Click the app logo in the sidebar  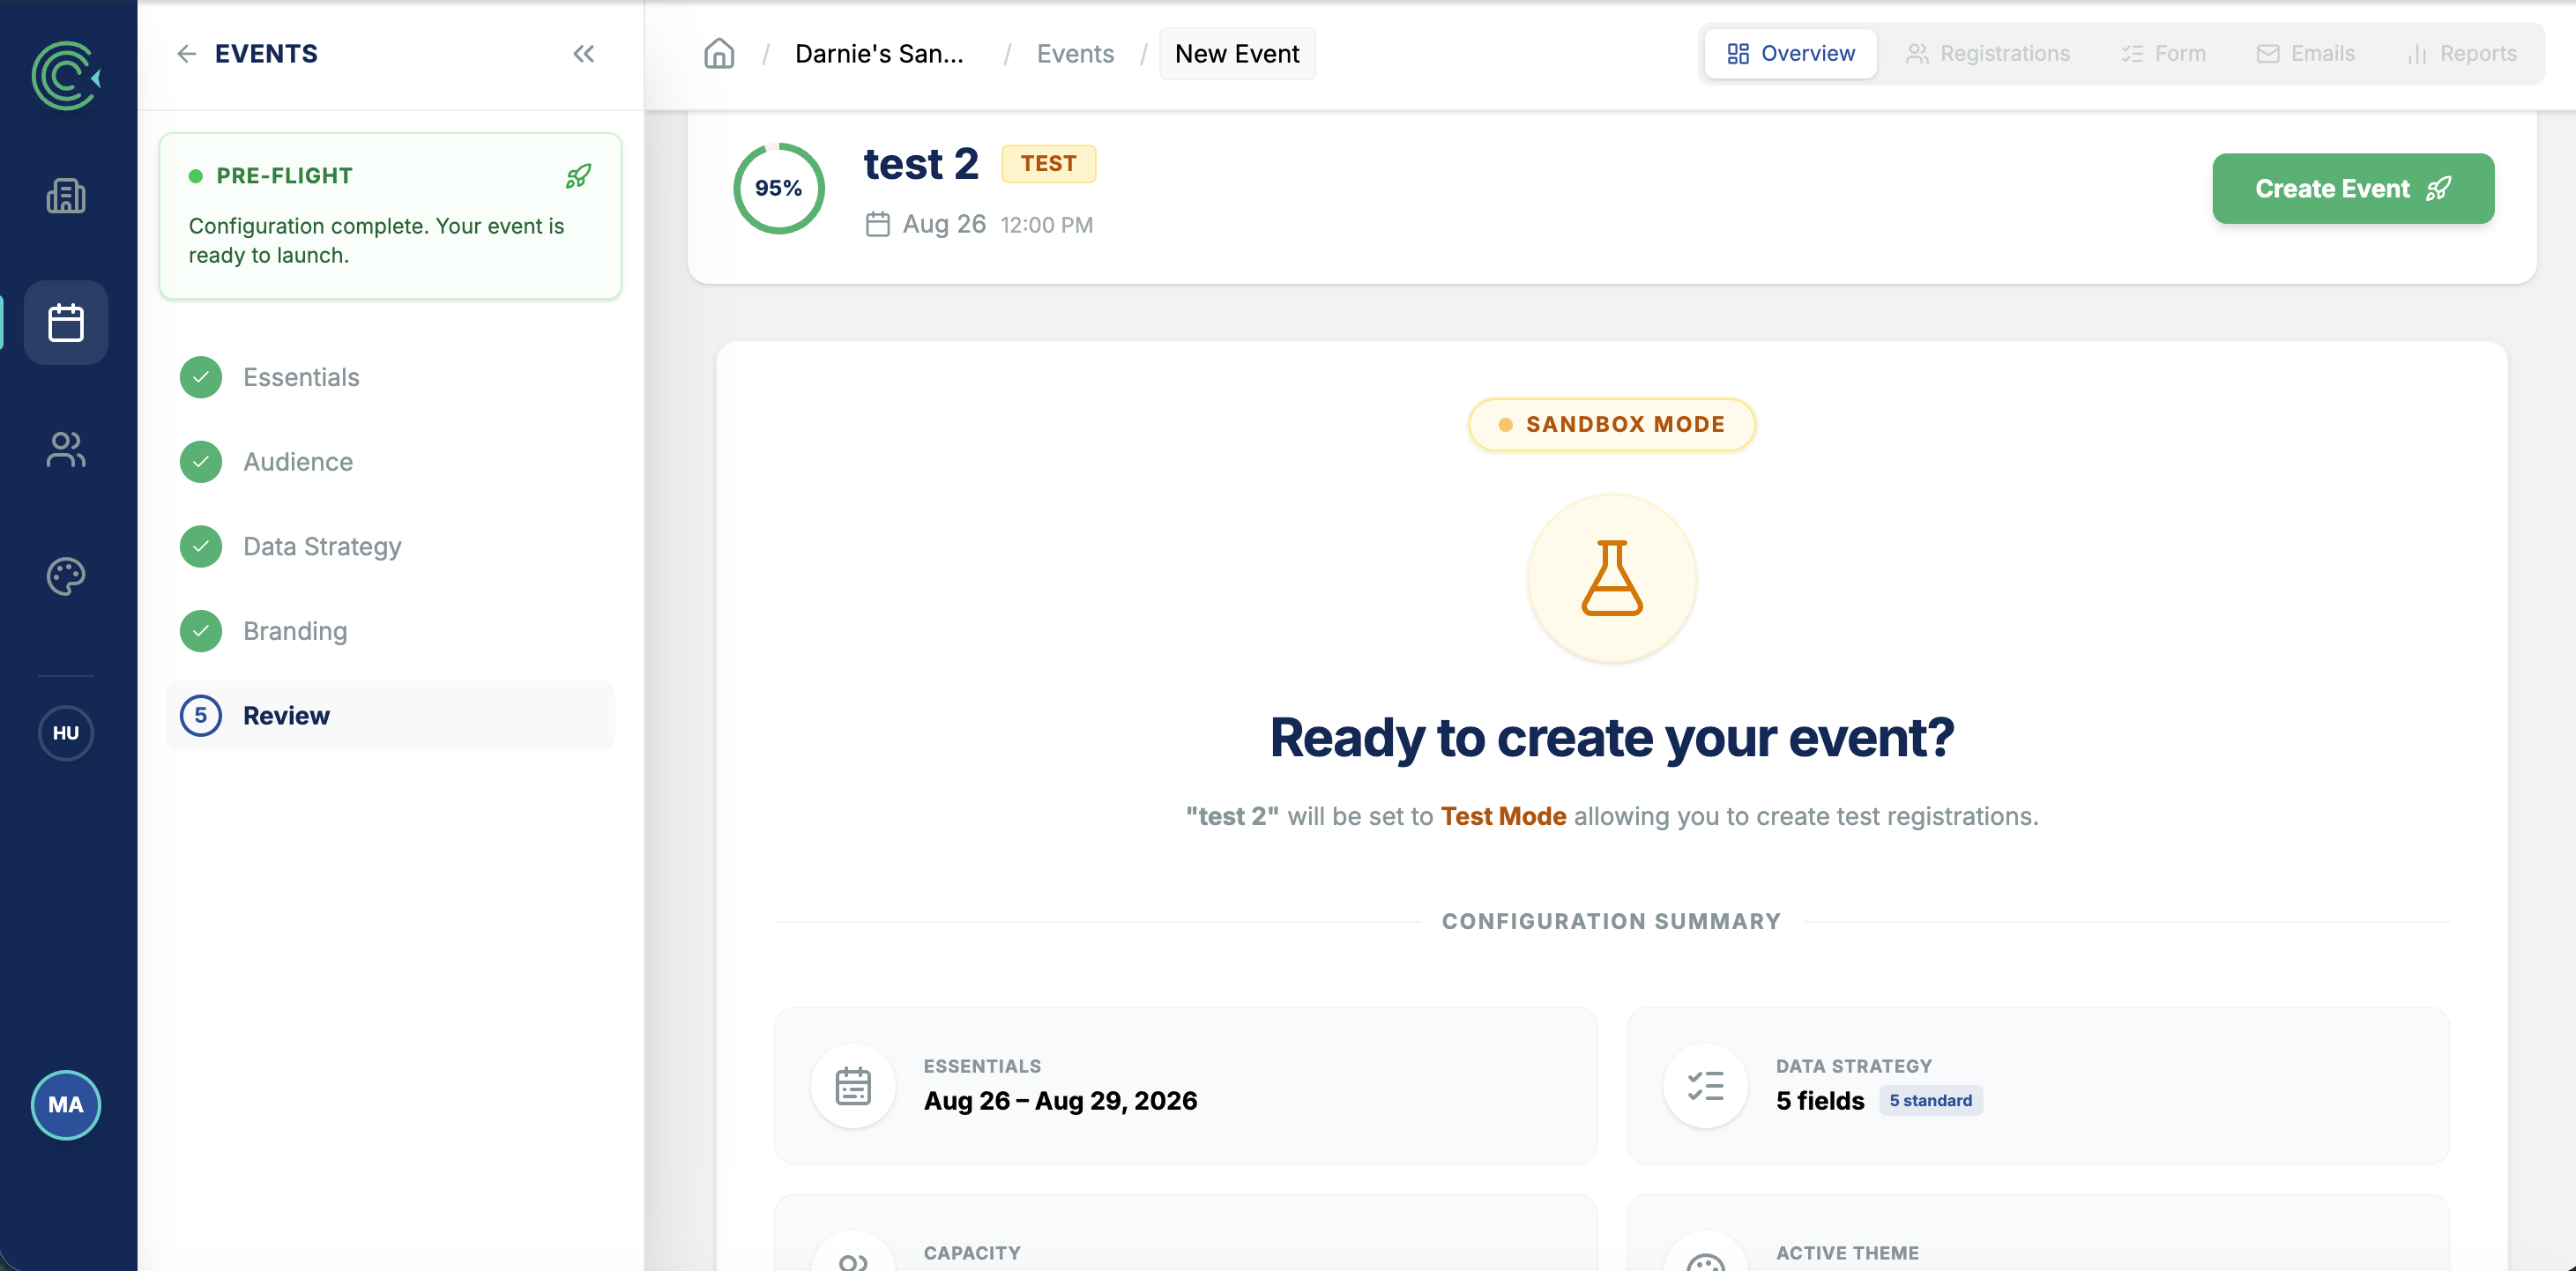pos(66,76)
